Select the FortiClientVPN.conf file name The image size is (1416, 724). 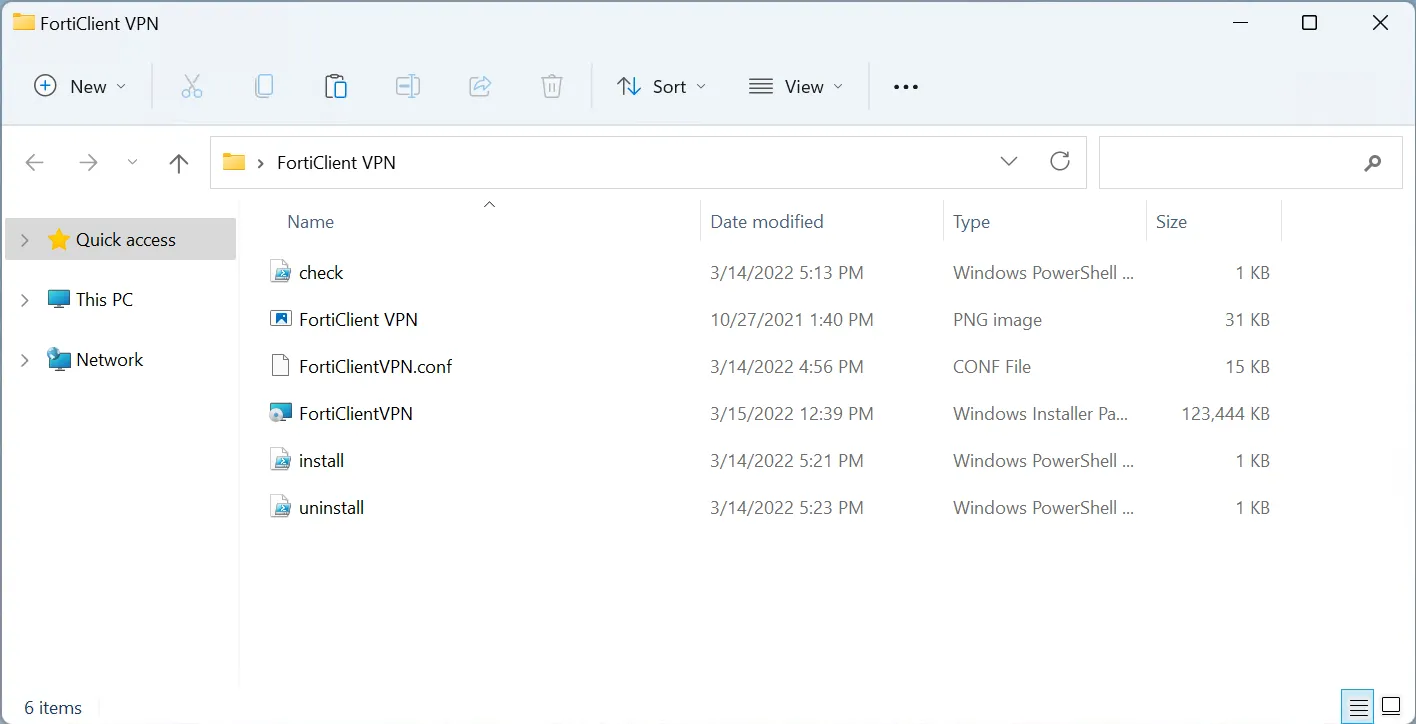coord(375,366)
